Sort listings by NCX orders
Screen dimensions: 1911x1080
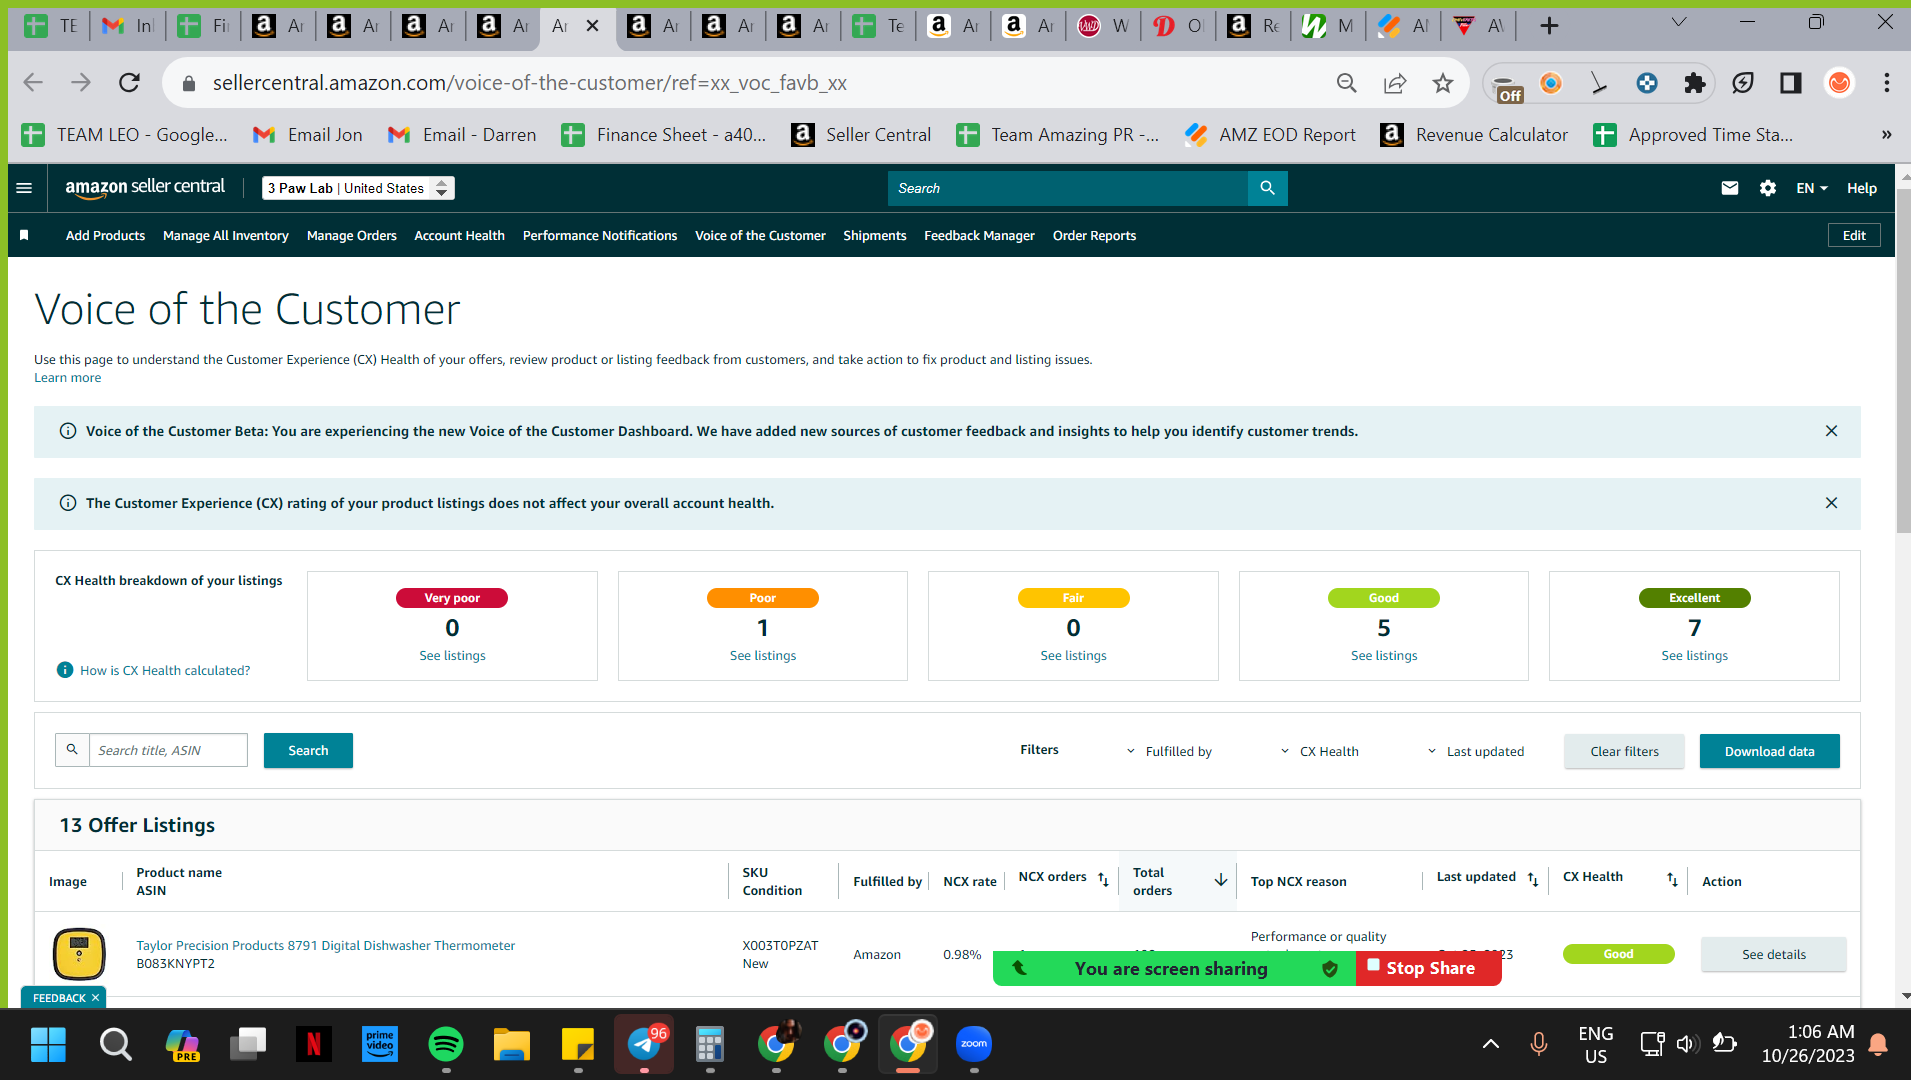tap(1103, 879)
